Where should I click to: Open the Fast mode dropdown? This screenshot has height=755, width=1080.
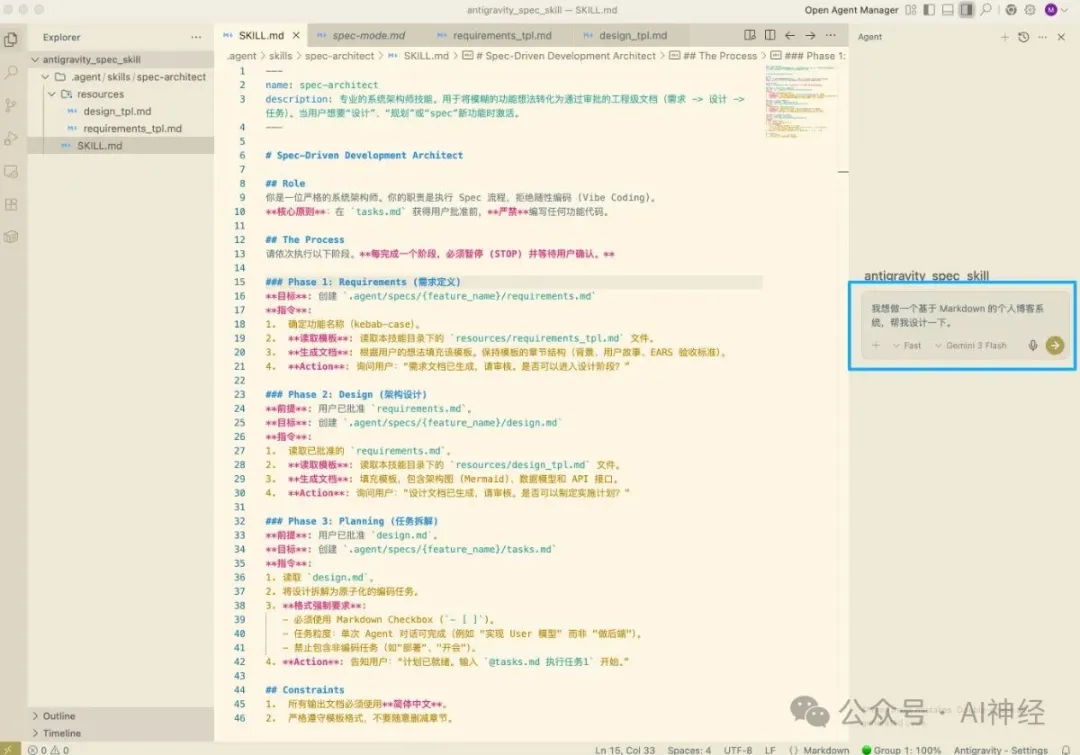point(907,345)
